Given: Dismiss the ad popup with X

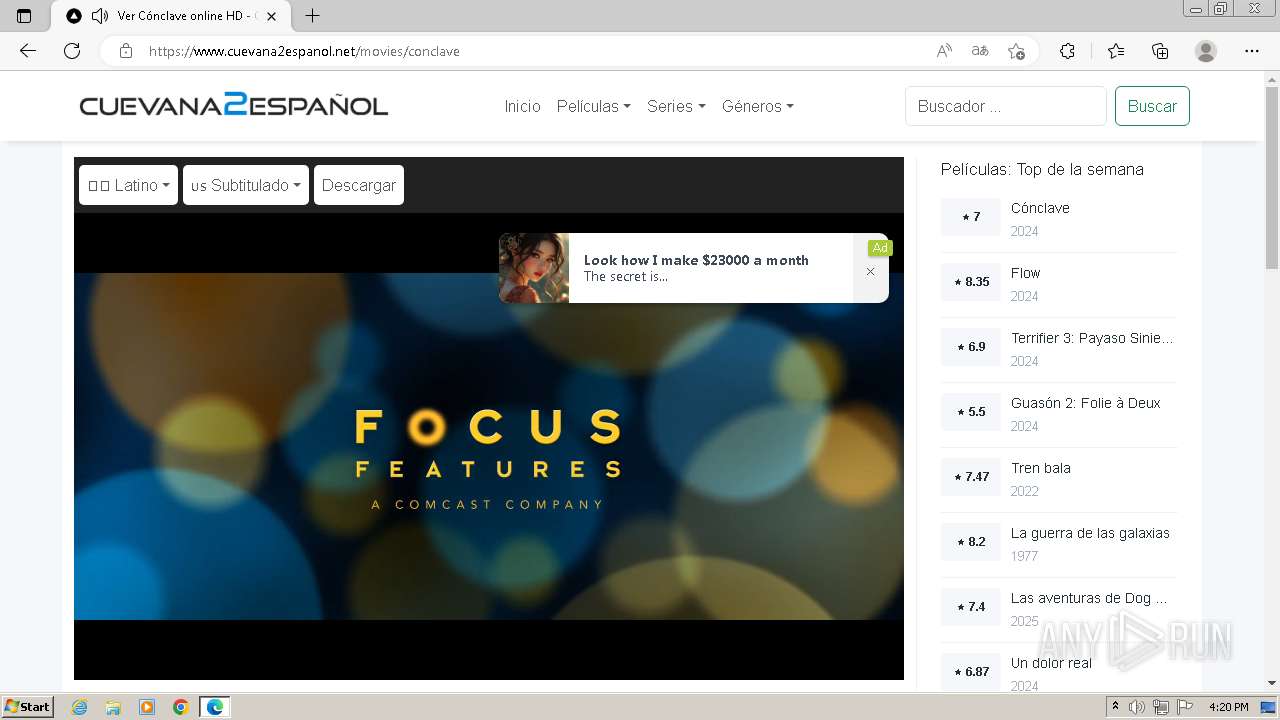Looking at the screenshot, I should pyautogui.click(x=870, y=271).
